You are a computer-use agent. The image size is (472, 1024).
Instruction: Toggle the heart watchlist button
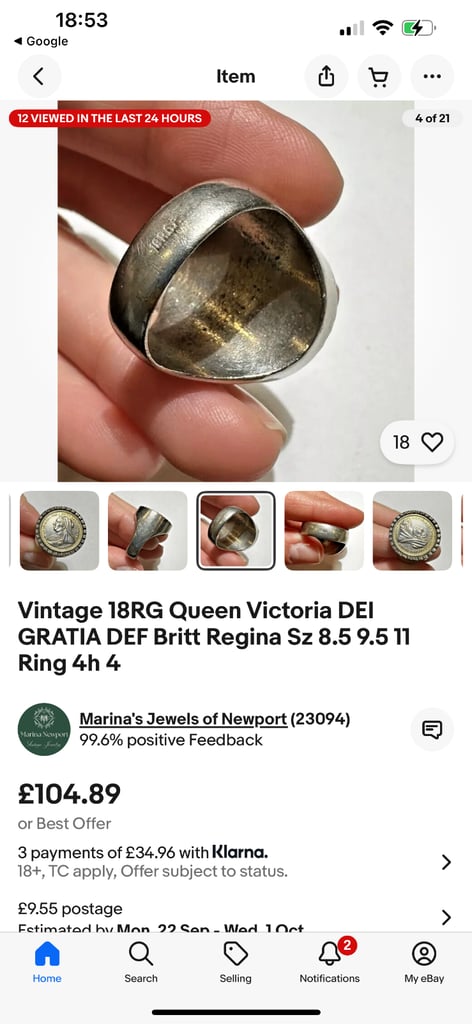pos(417,442)
